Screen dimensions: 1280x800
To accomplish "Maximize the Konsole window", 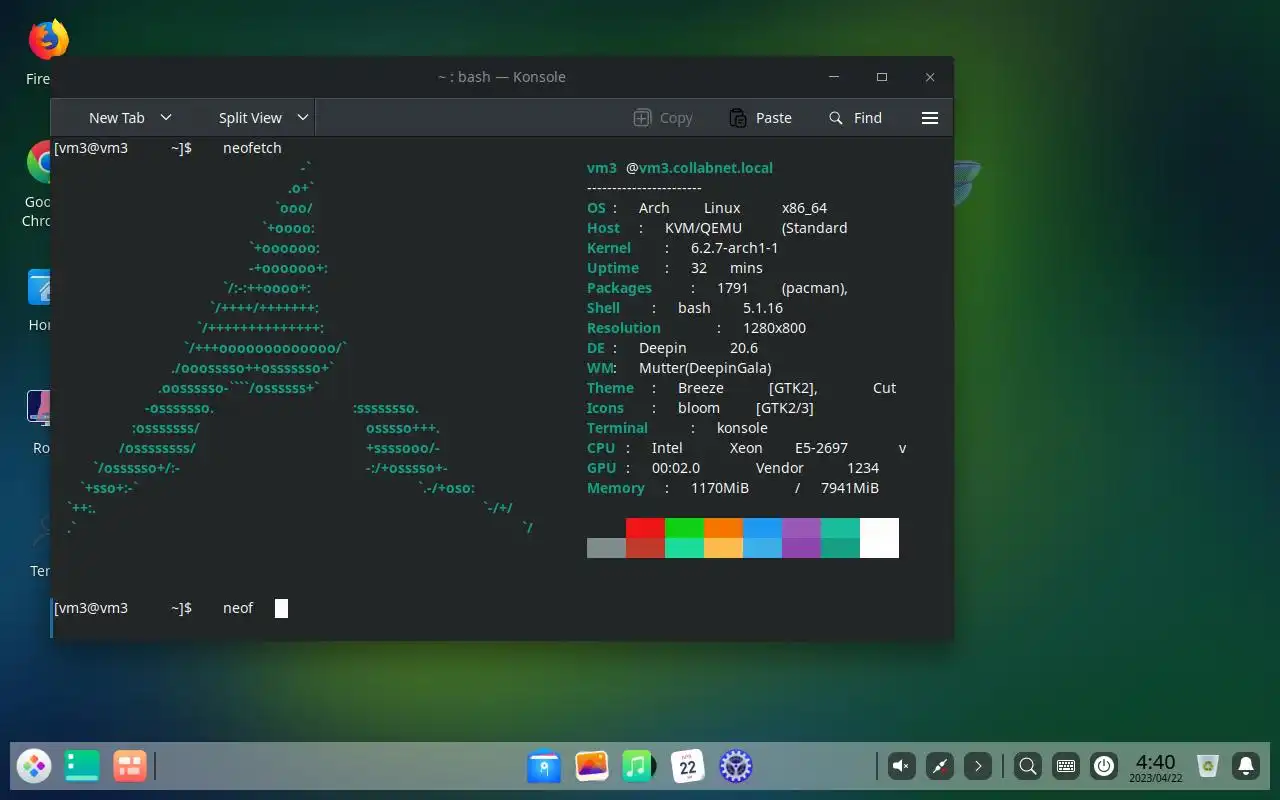I will point(882,77).
